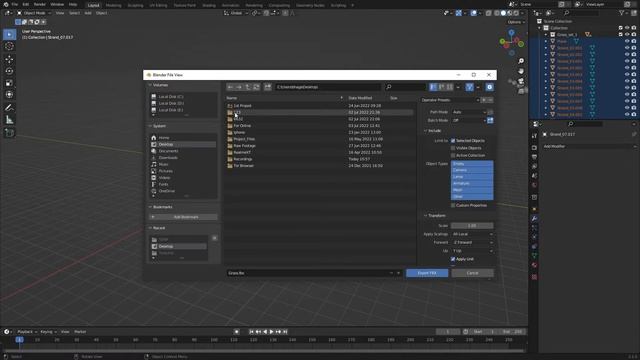This screenshot has width=640, height=360.
Task: Switch to vertical list display mode
Action: 433,87
